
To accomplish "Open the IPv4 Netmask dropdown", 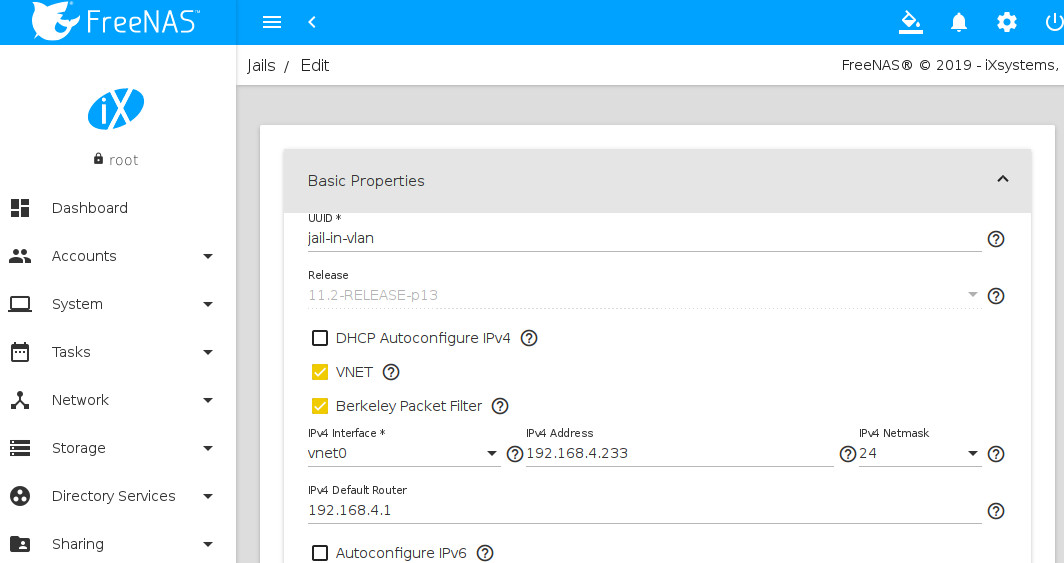I will pyautogui.click(x=919, y=454).
